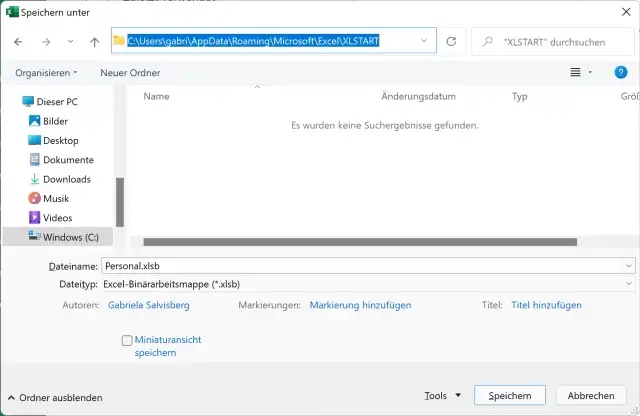Viewport: 640px width, 416px height.
Task: Open the help question mark icon
Action: pos(620,72)
